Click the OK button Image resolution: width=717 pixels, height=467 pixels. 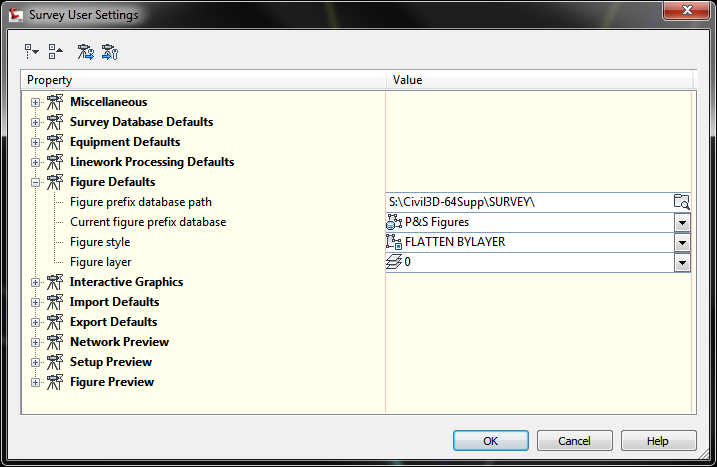(491, 441)
